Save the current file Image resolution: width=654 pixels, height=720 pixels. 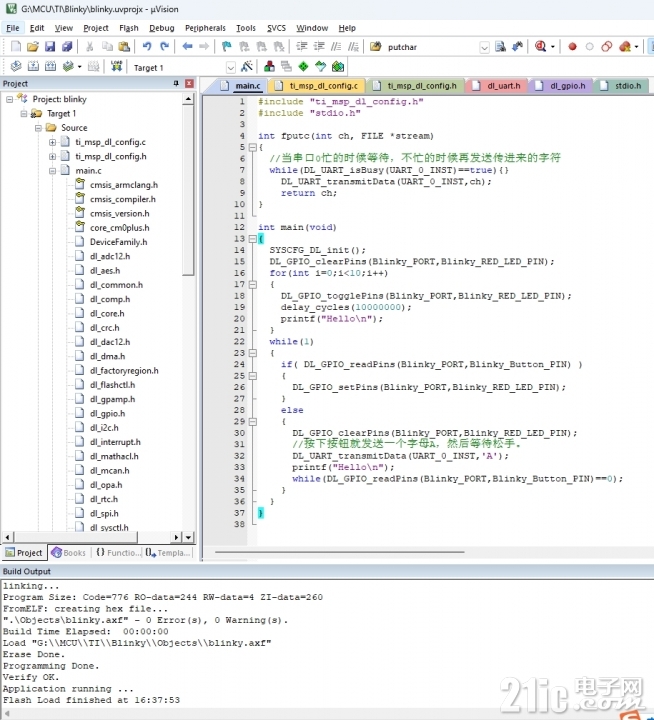50,46
